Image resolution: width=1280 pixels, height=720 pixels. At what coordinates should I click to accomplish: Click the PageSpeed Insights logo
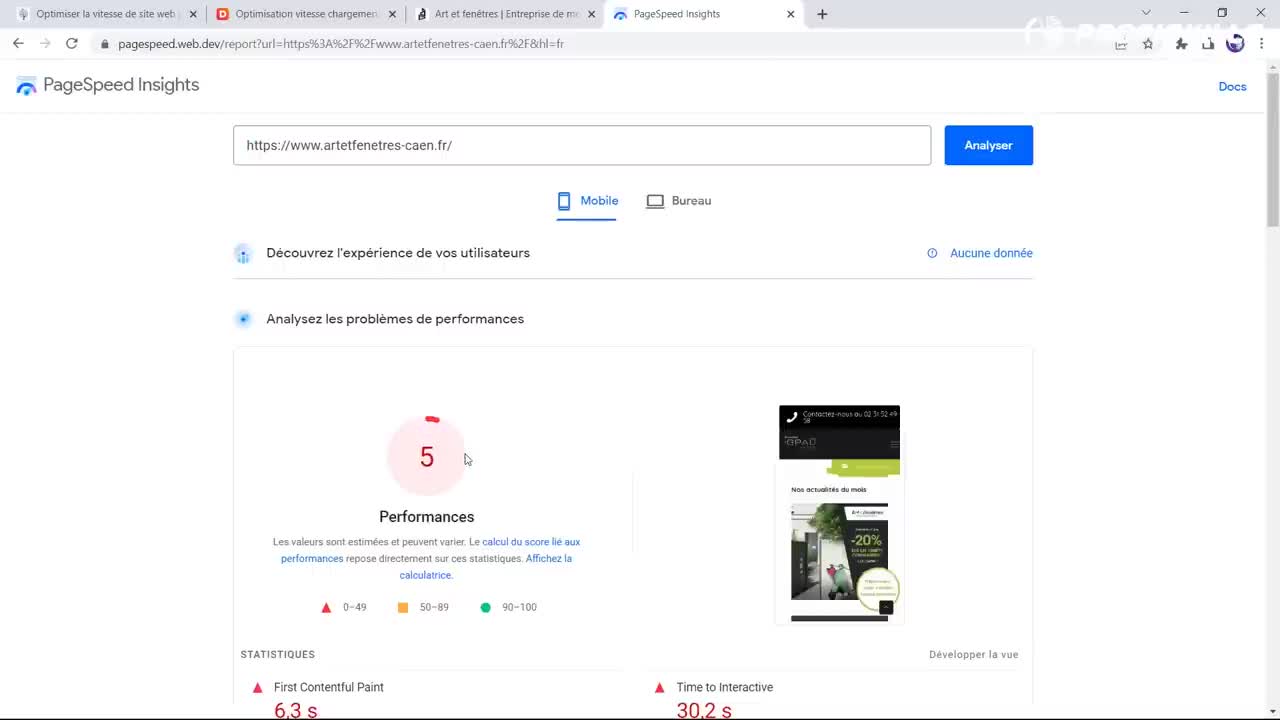point(108,85)
